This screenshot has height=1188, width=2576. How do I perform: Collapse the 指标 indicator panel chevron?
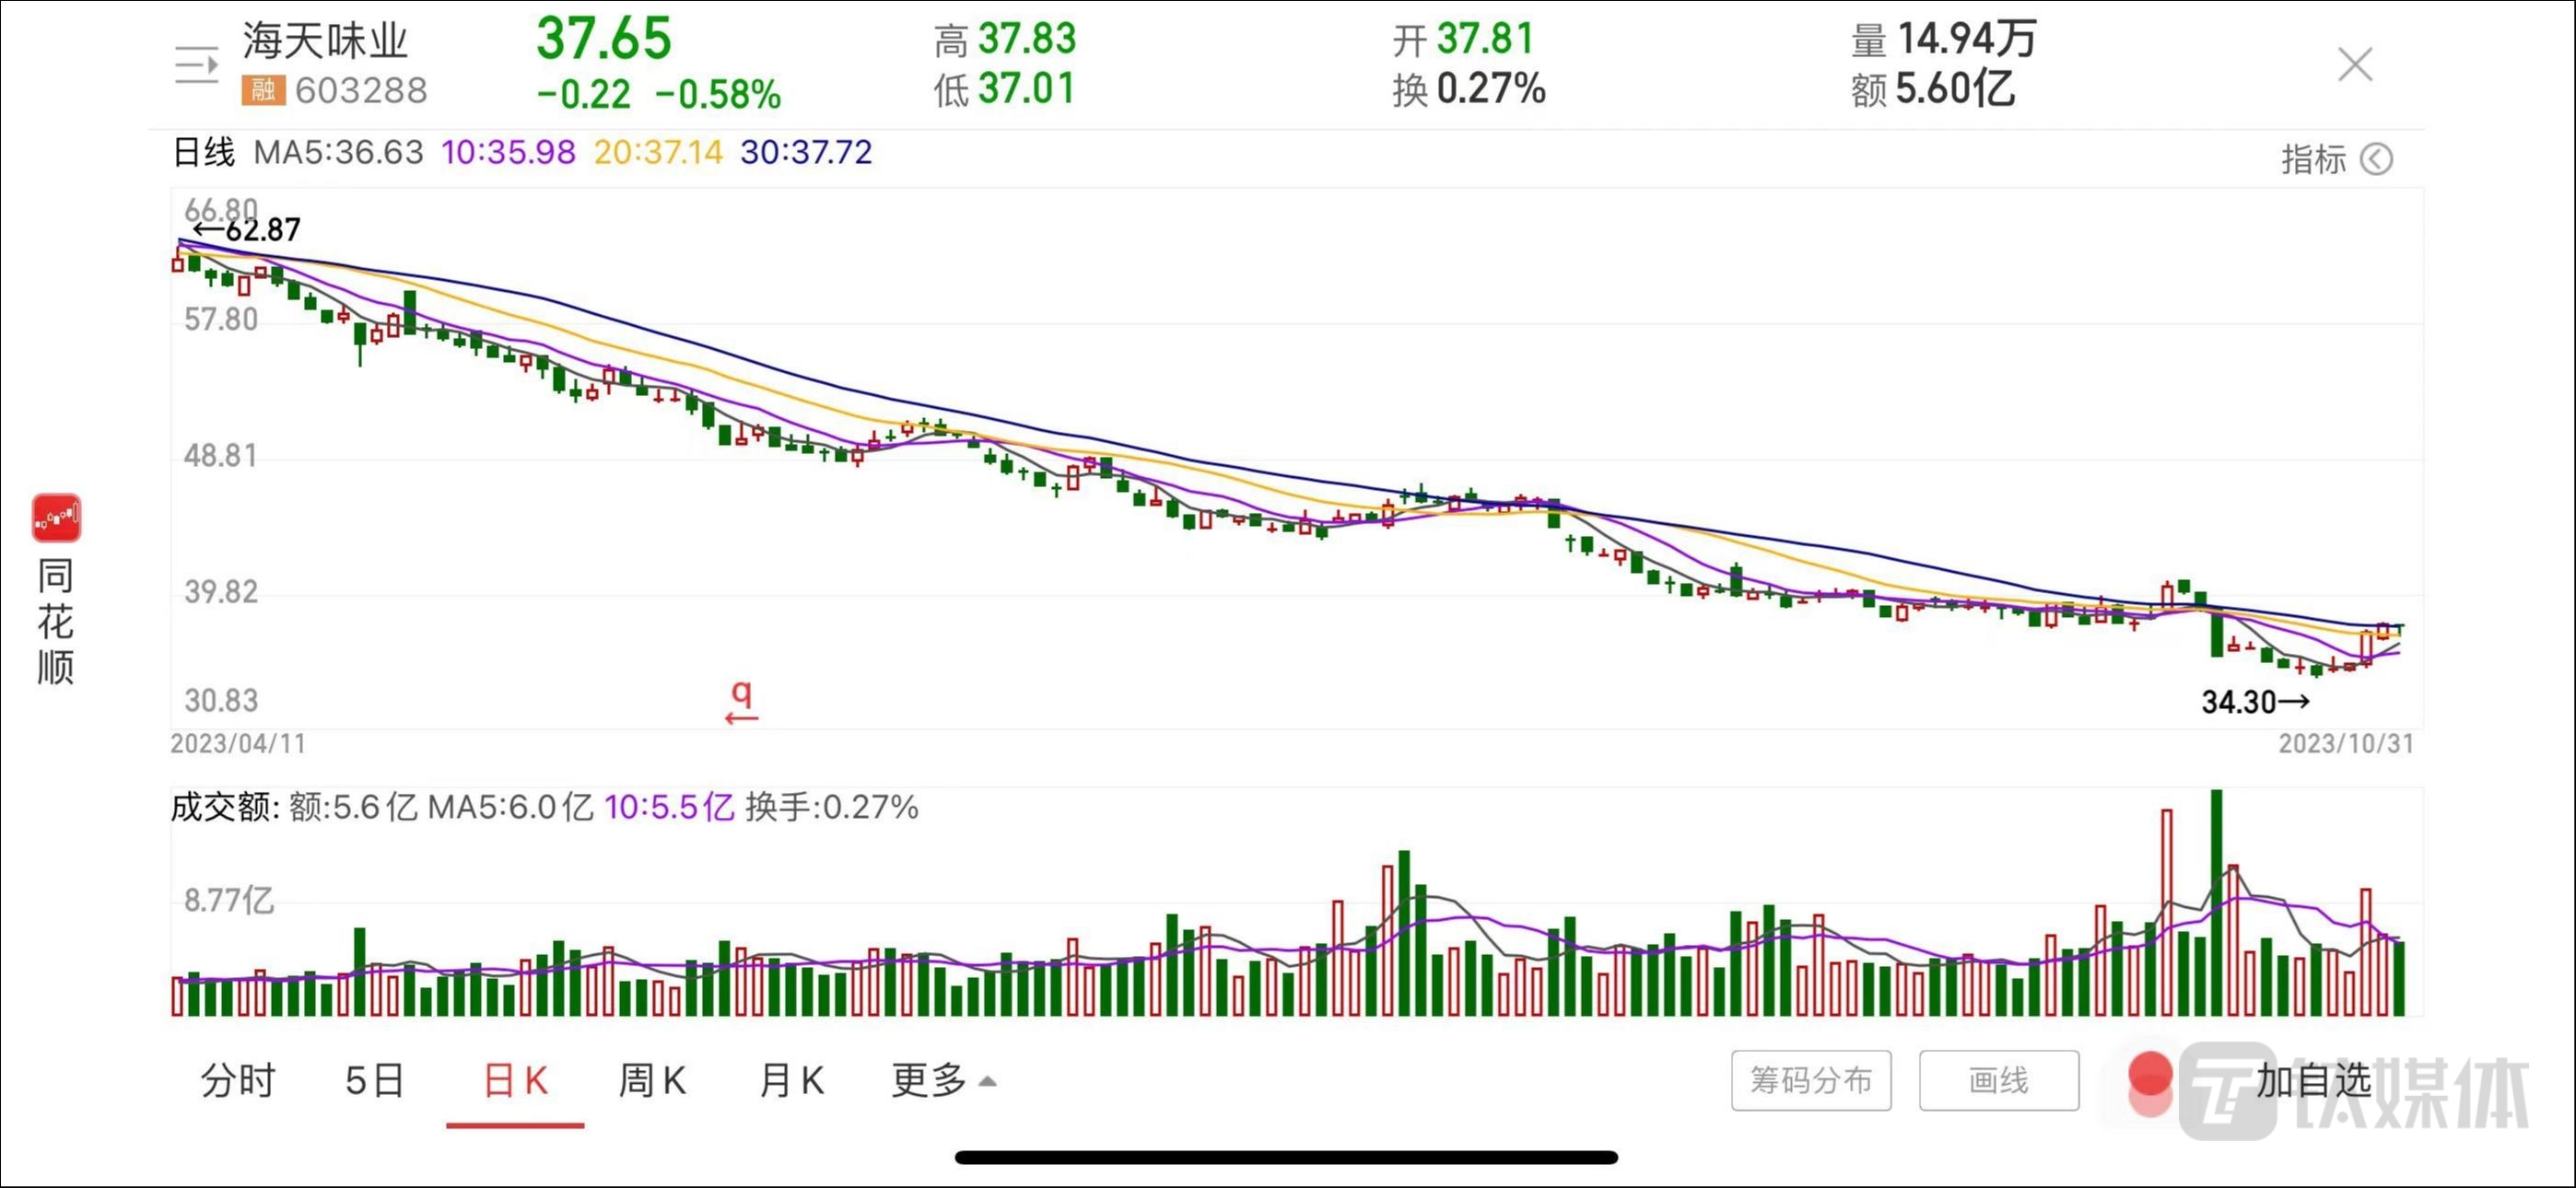click(x=2376, y=160)
